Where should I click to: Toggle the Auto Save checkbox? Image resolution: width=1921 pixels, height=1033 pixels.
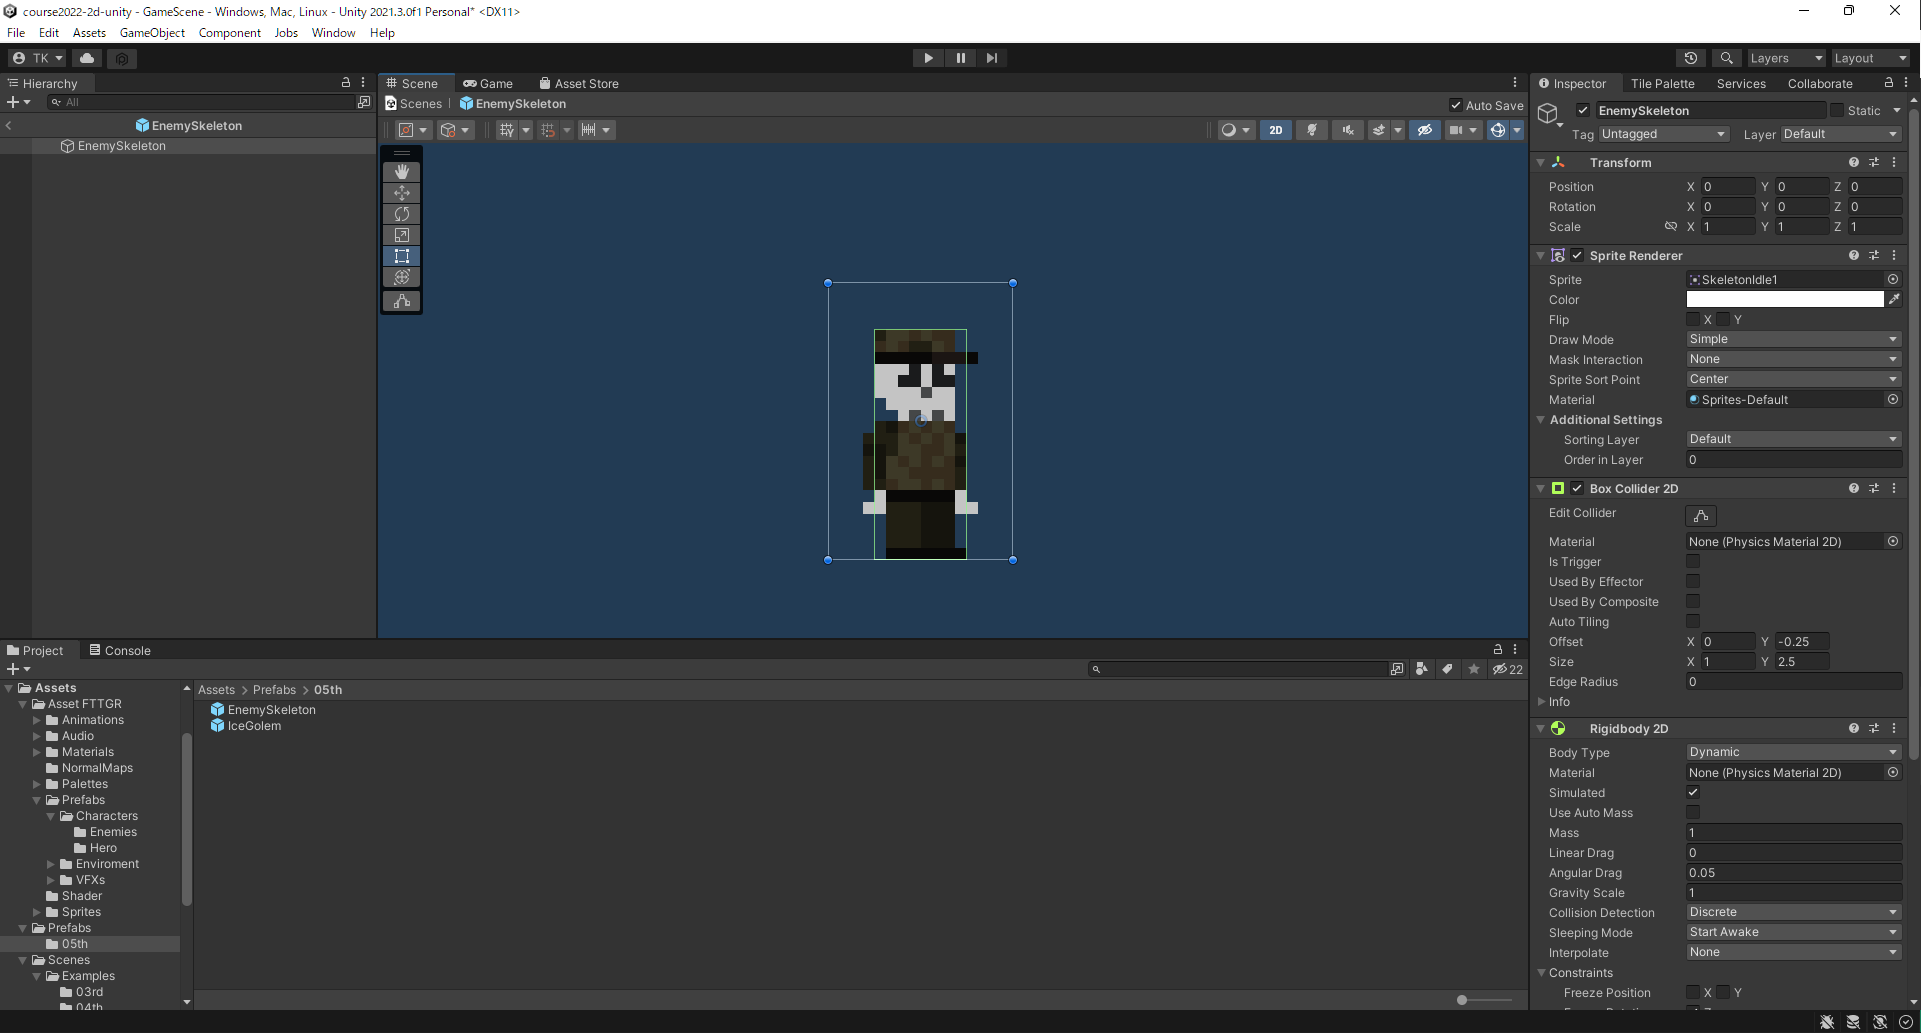point(1456,105)
